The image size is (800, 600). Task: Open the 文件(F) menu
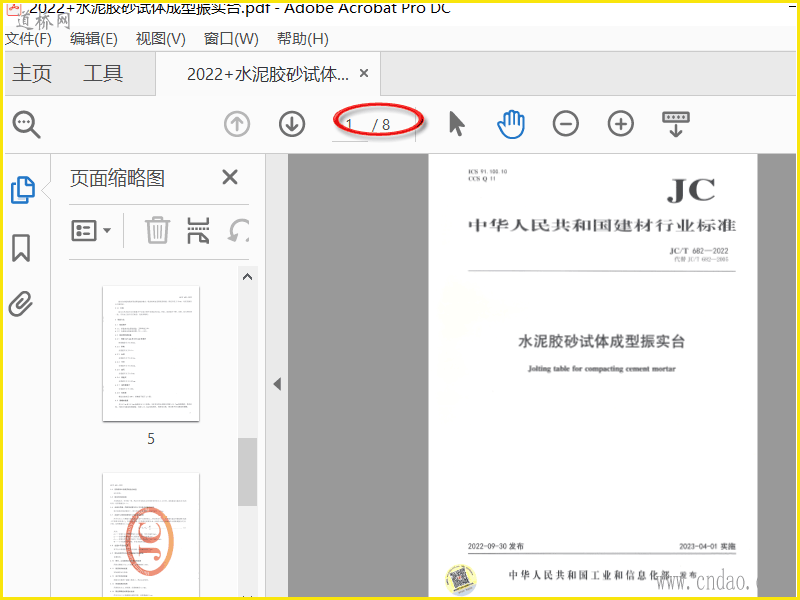(x=29, y=39)
